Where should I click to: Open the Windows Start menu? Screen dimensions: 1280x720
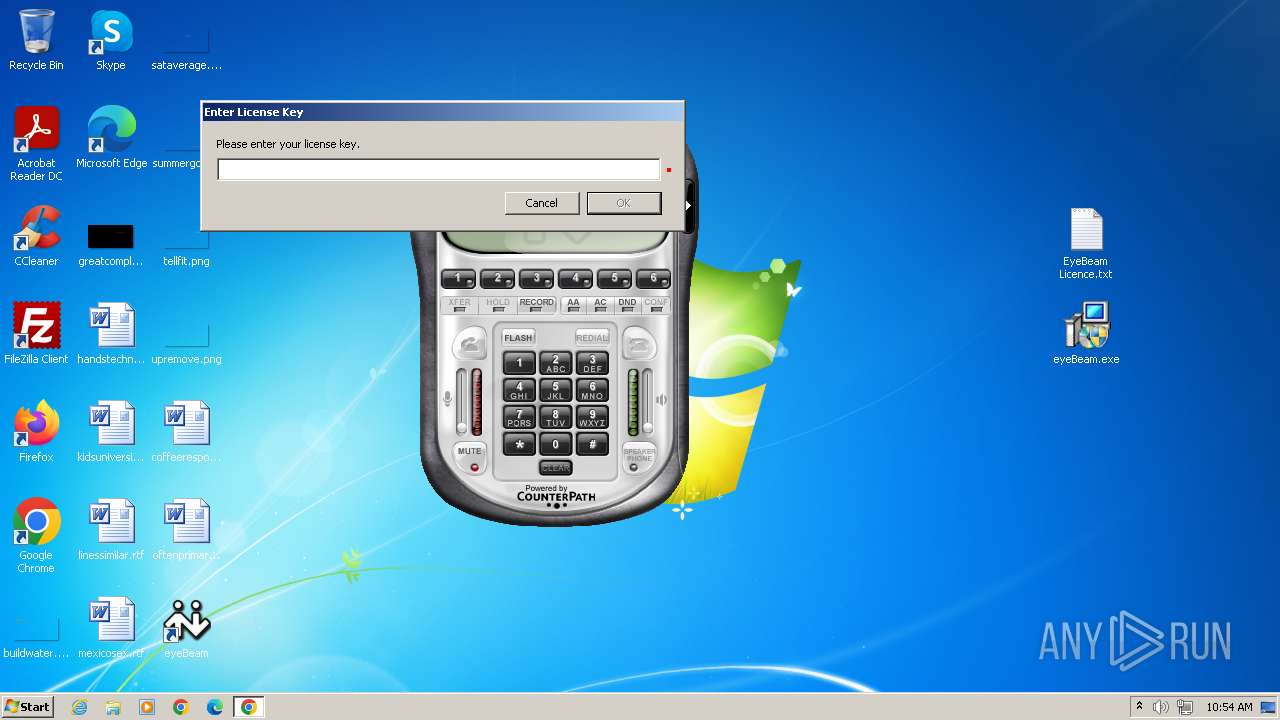tap(27, 706)
